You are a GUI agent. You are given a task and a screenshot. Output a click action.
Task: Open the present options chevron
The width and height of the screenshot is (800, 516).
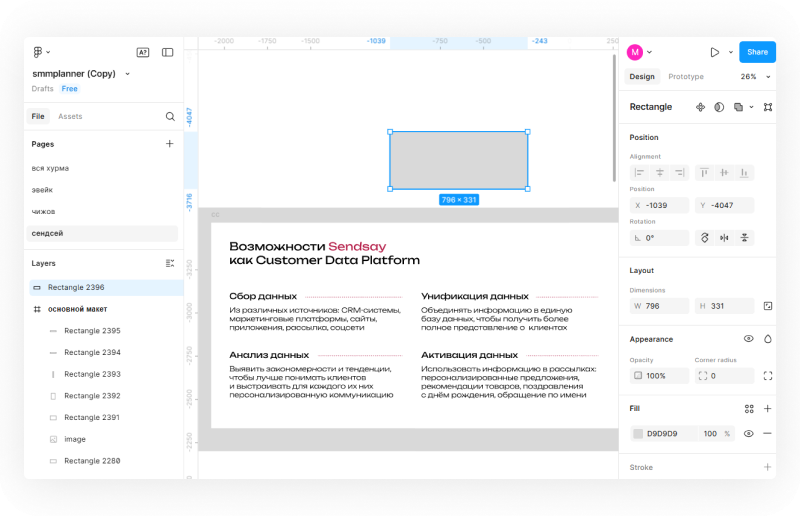pyautogui.click(x=731, y=52)
